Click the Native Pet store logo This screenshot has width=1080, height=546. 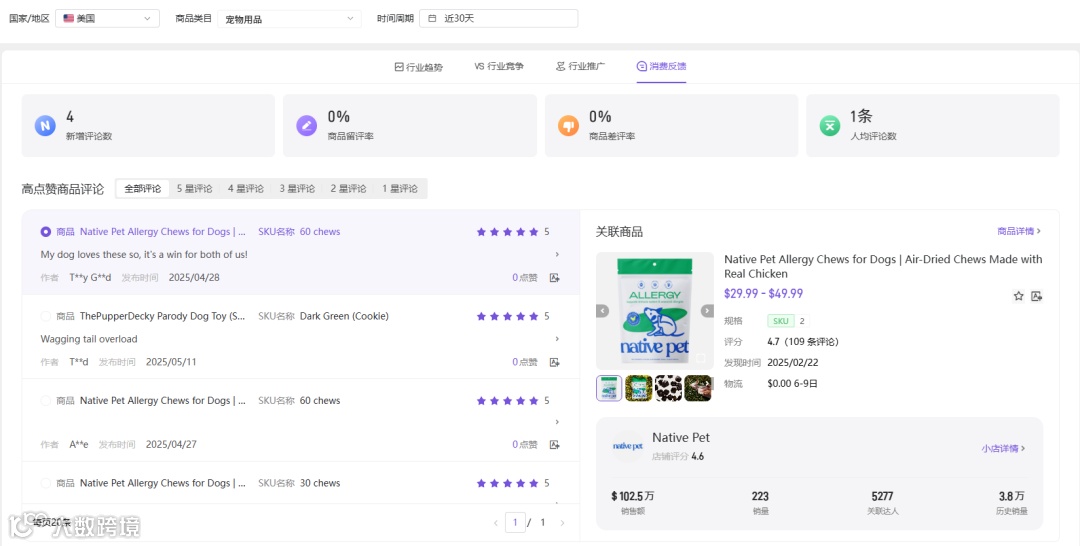point(627,446)
